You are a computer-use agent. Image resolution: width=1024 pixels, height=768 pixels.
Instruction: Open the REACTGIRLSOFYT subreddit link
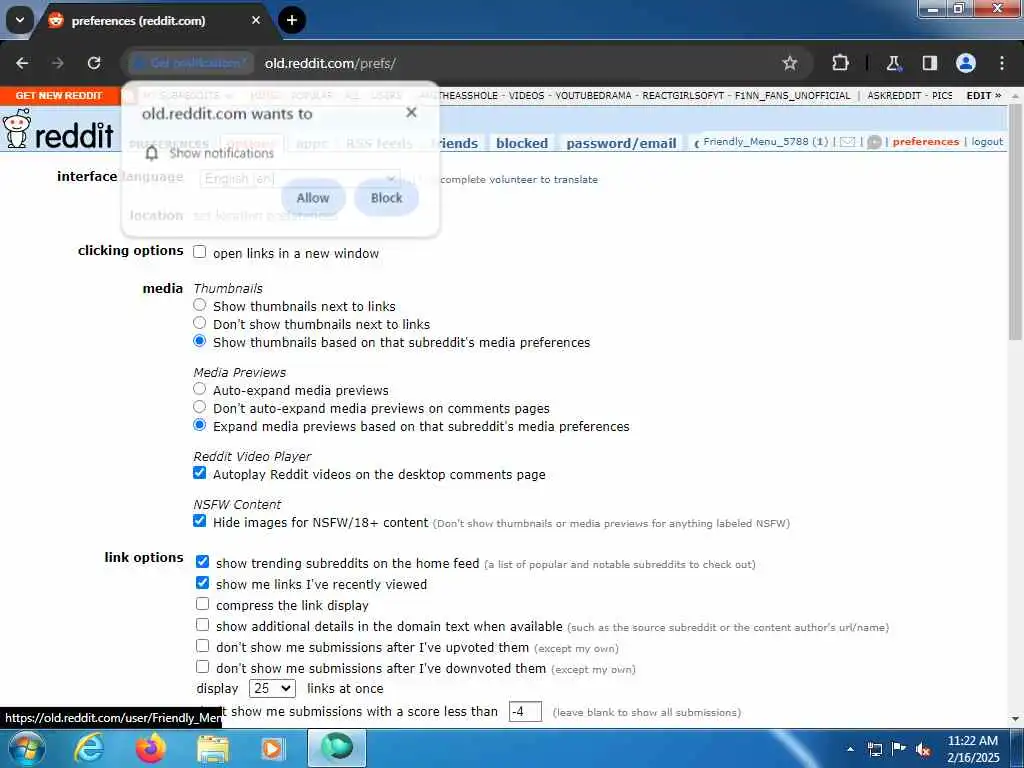tap(683, 95)
